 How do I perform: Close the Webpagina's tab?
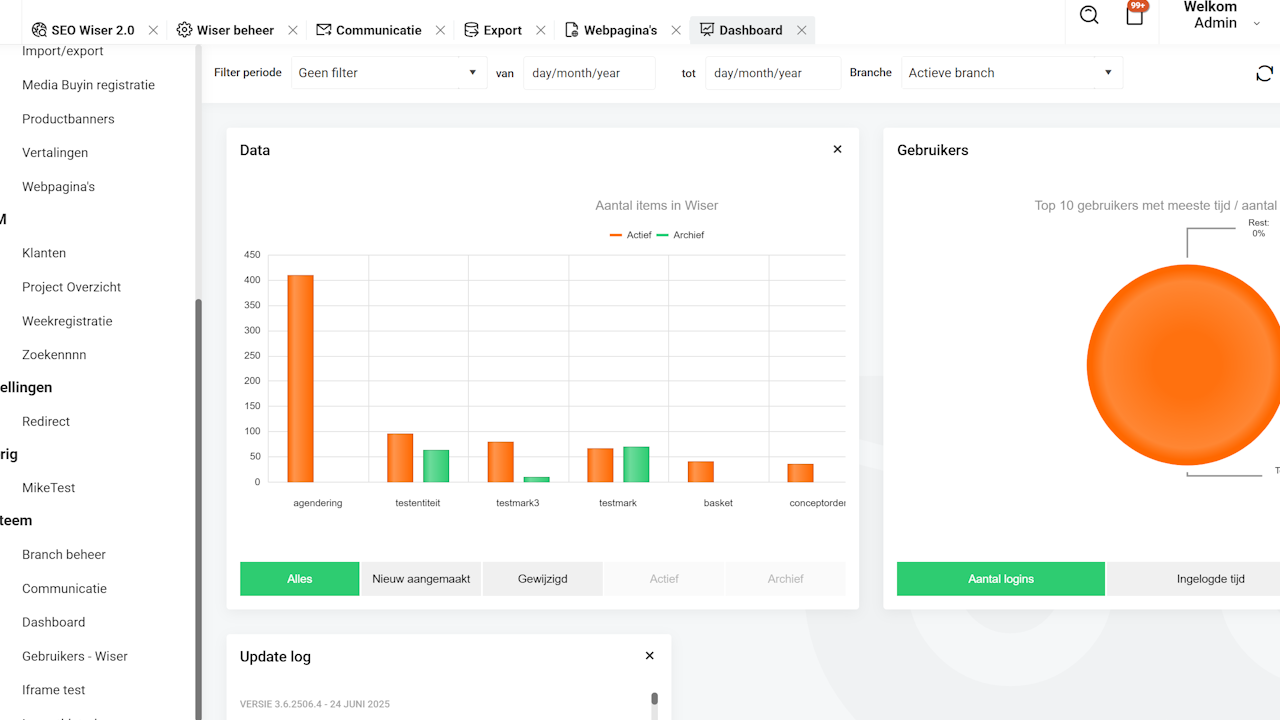(x=676, y=30)
